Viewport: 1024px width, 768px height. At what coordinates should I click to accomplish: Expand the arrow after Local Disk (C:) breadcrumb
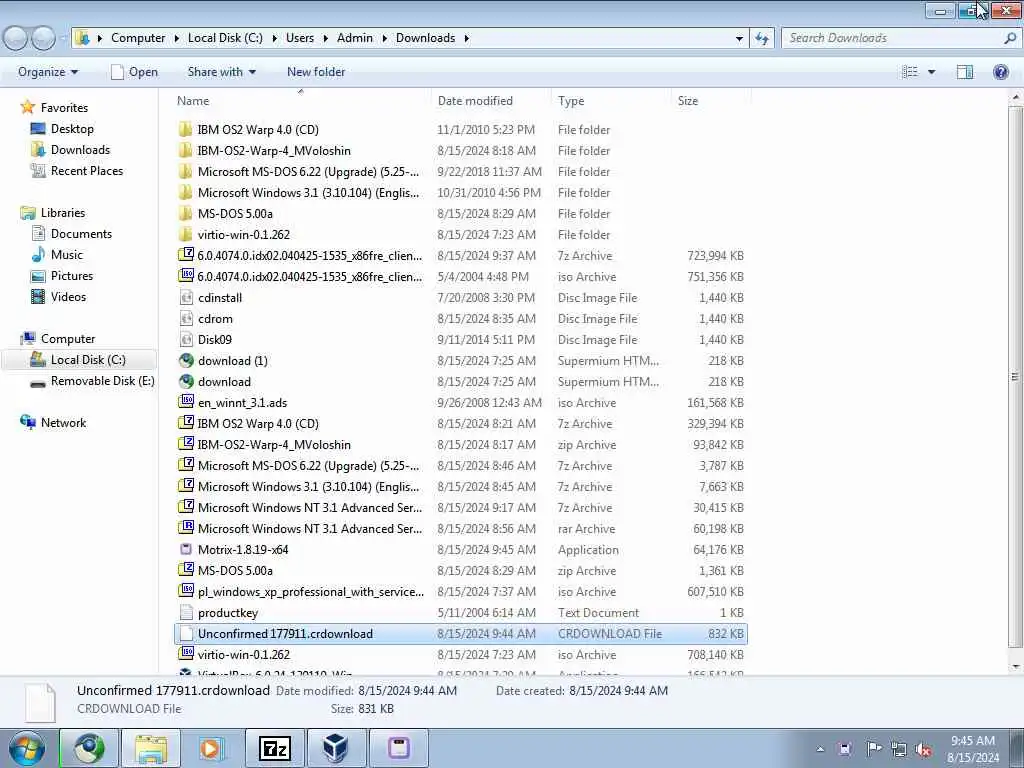[274, 39]
